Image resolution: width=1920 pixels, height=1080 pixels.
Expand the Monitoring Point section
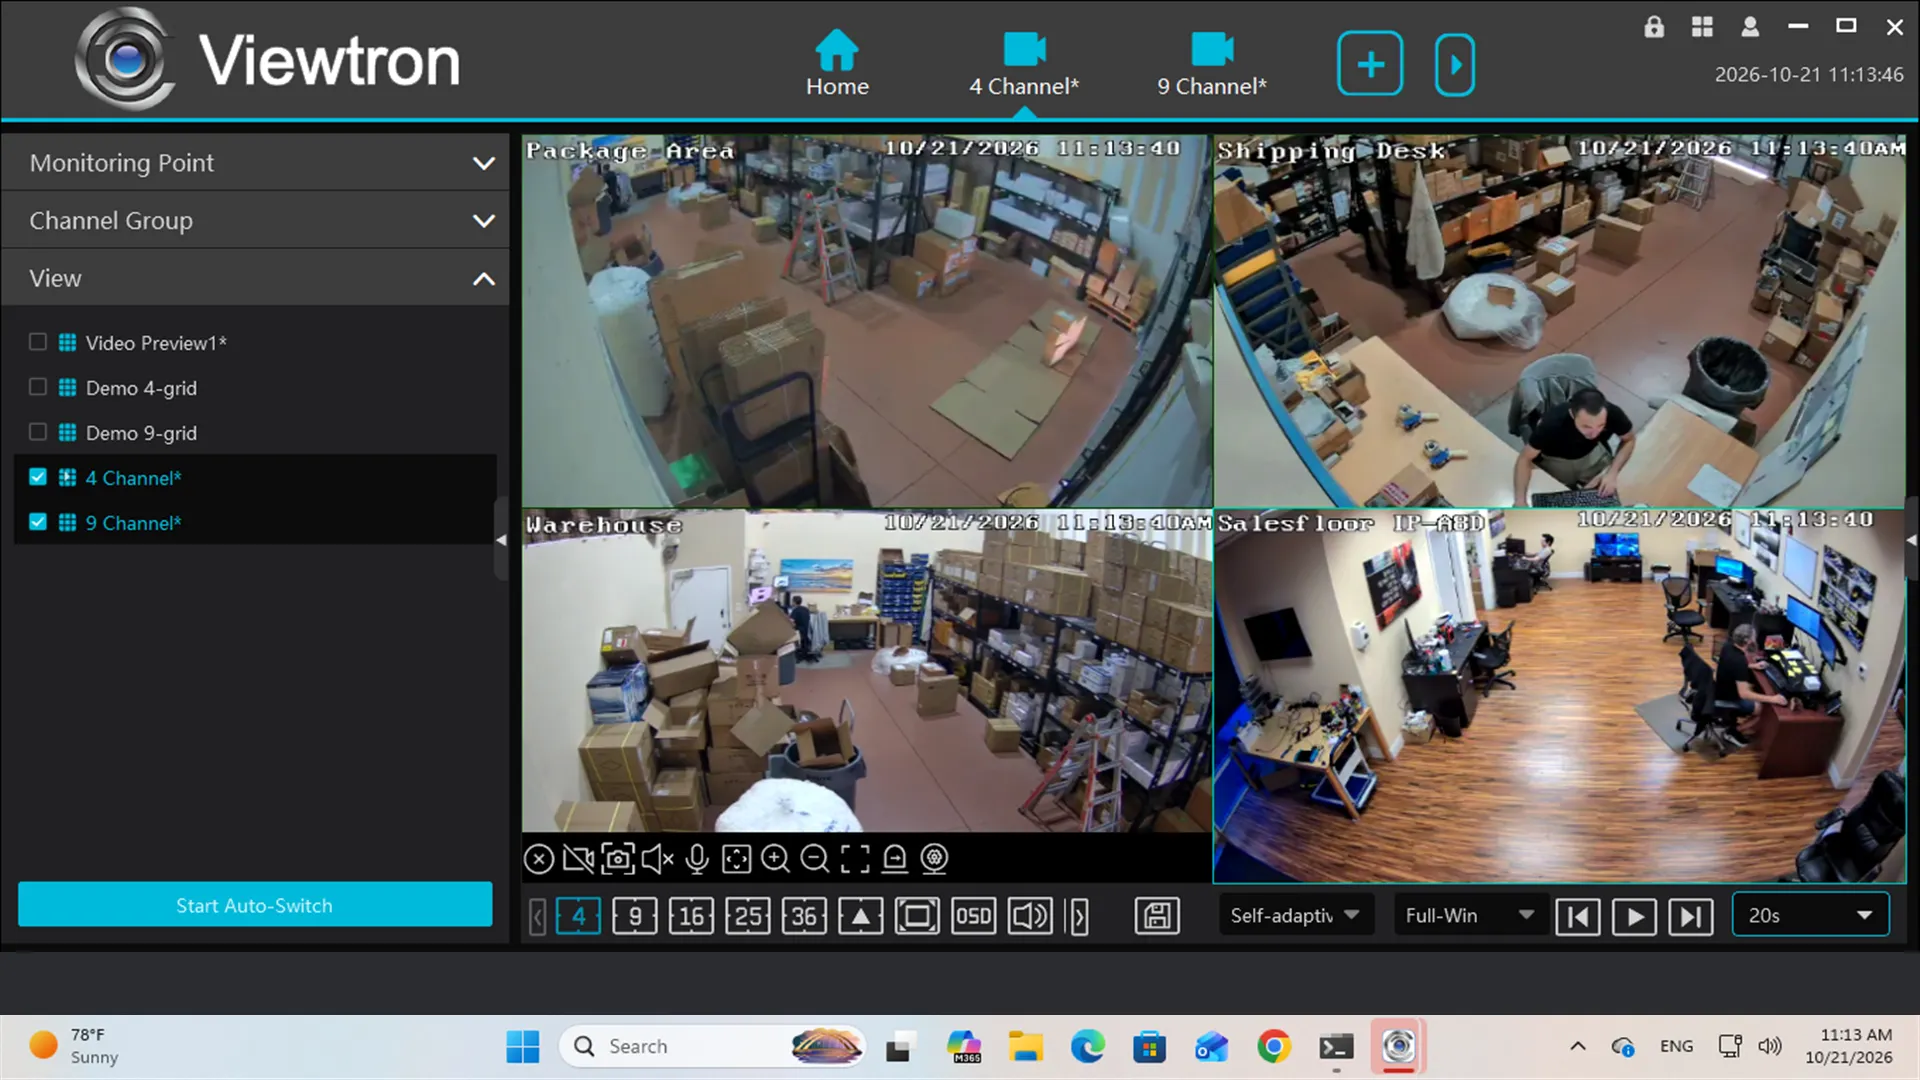pyautogui.click(x=255, y=163)
